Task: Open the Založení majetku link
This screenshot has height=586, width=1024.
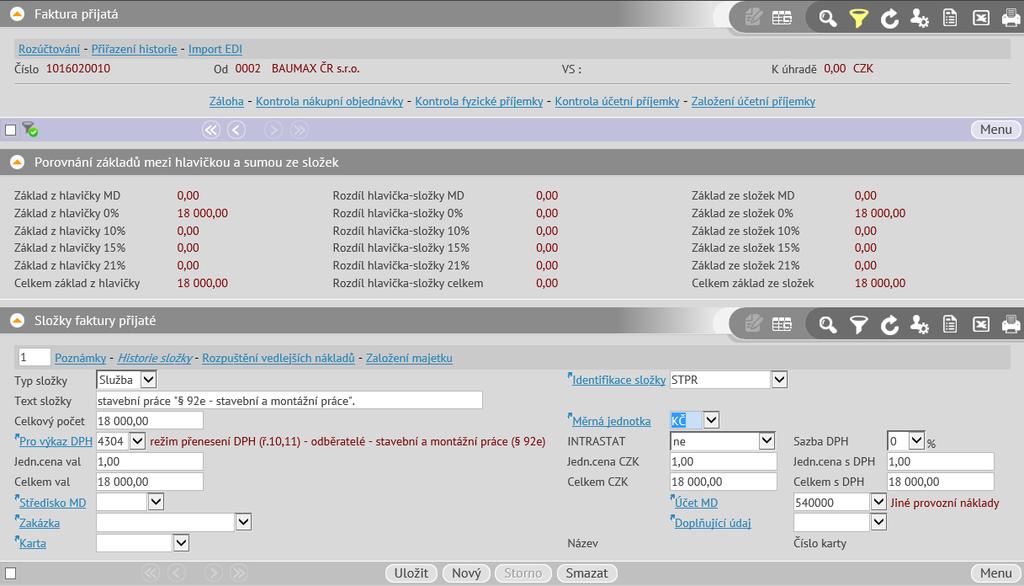Action: [409, 358]
